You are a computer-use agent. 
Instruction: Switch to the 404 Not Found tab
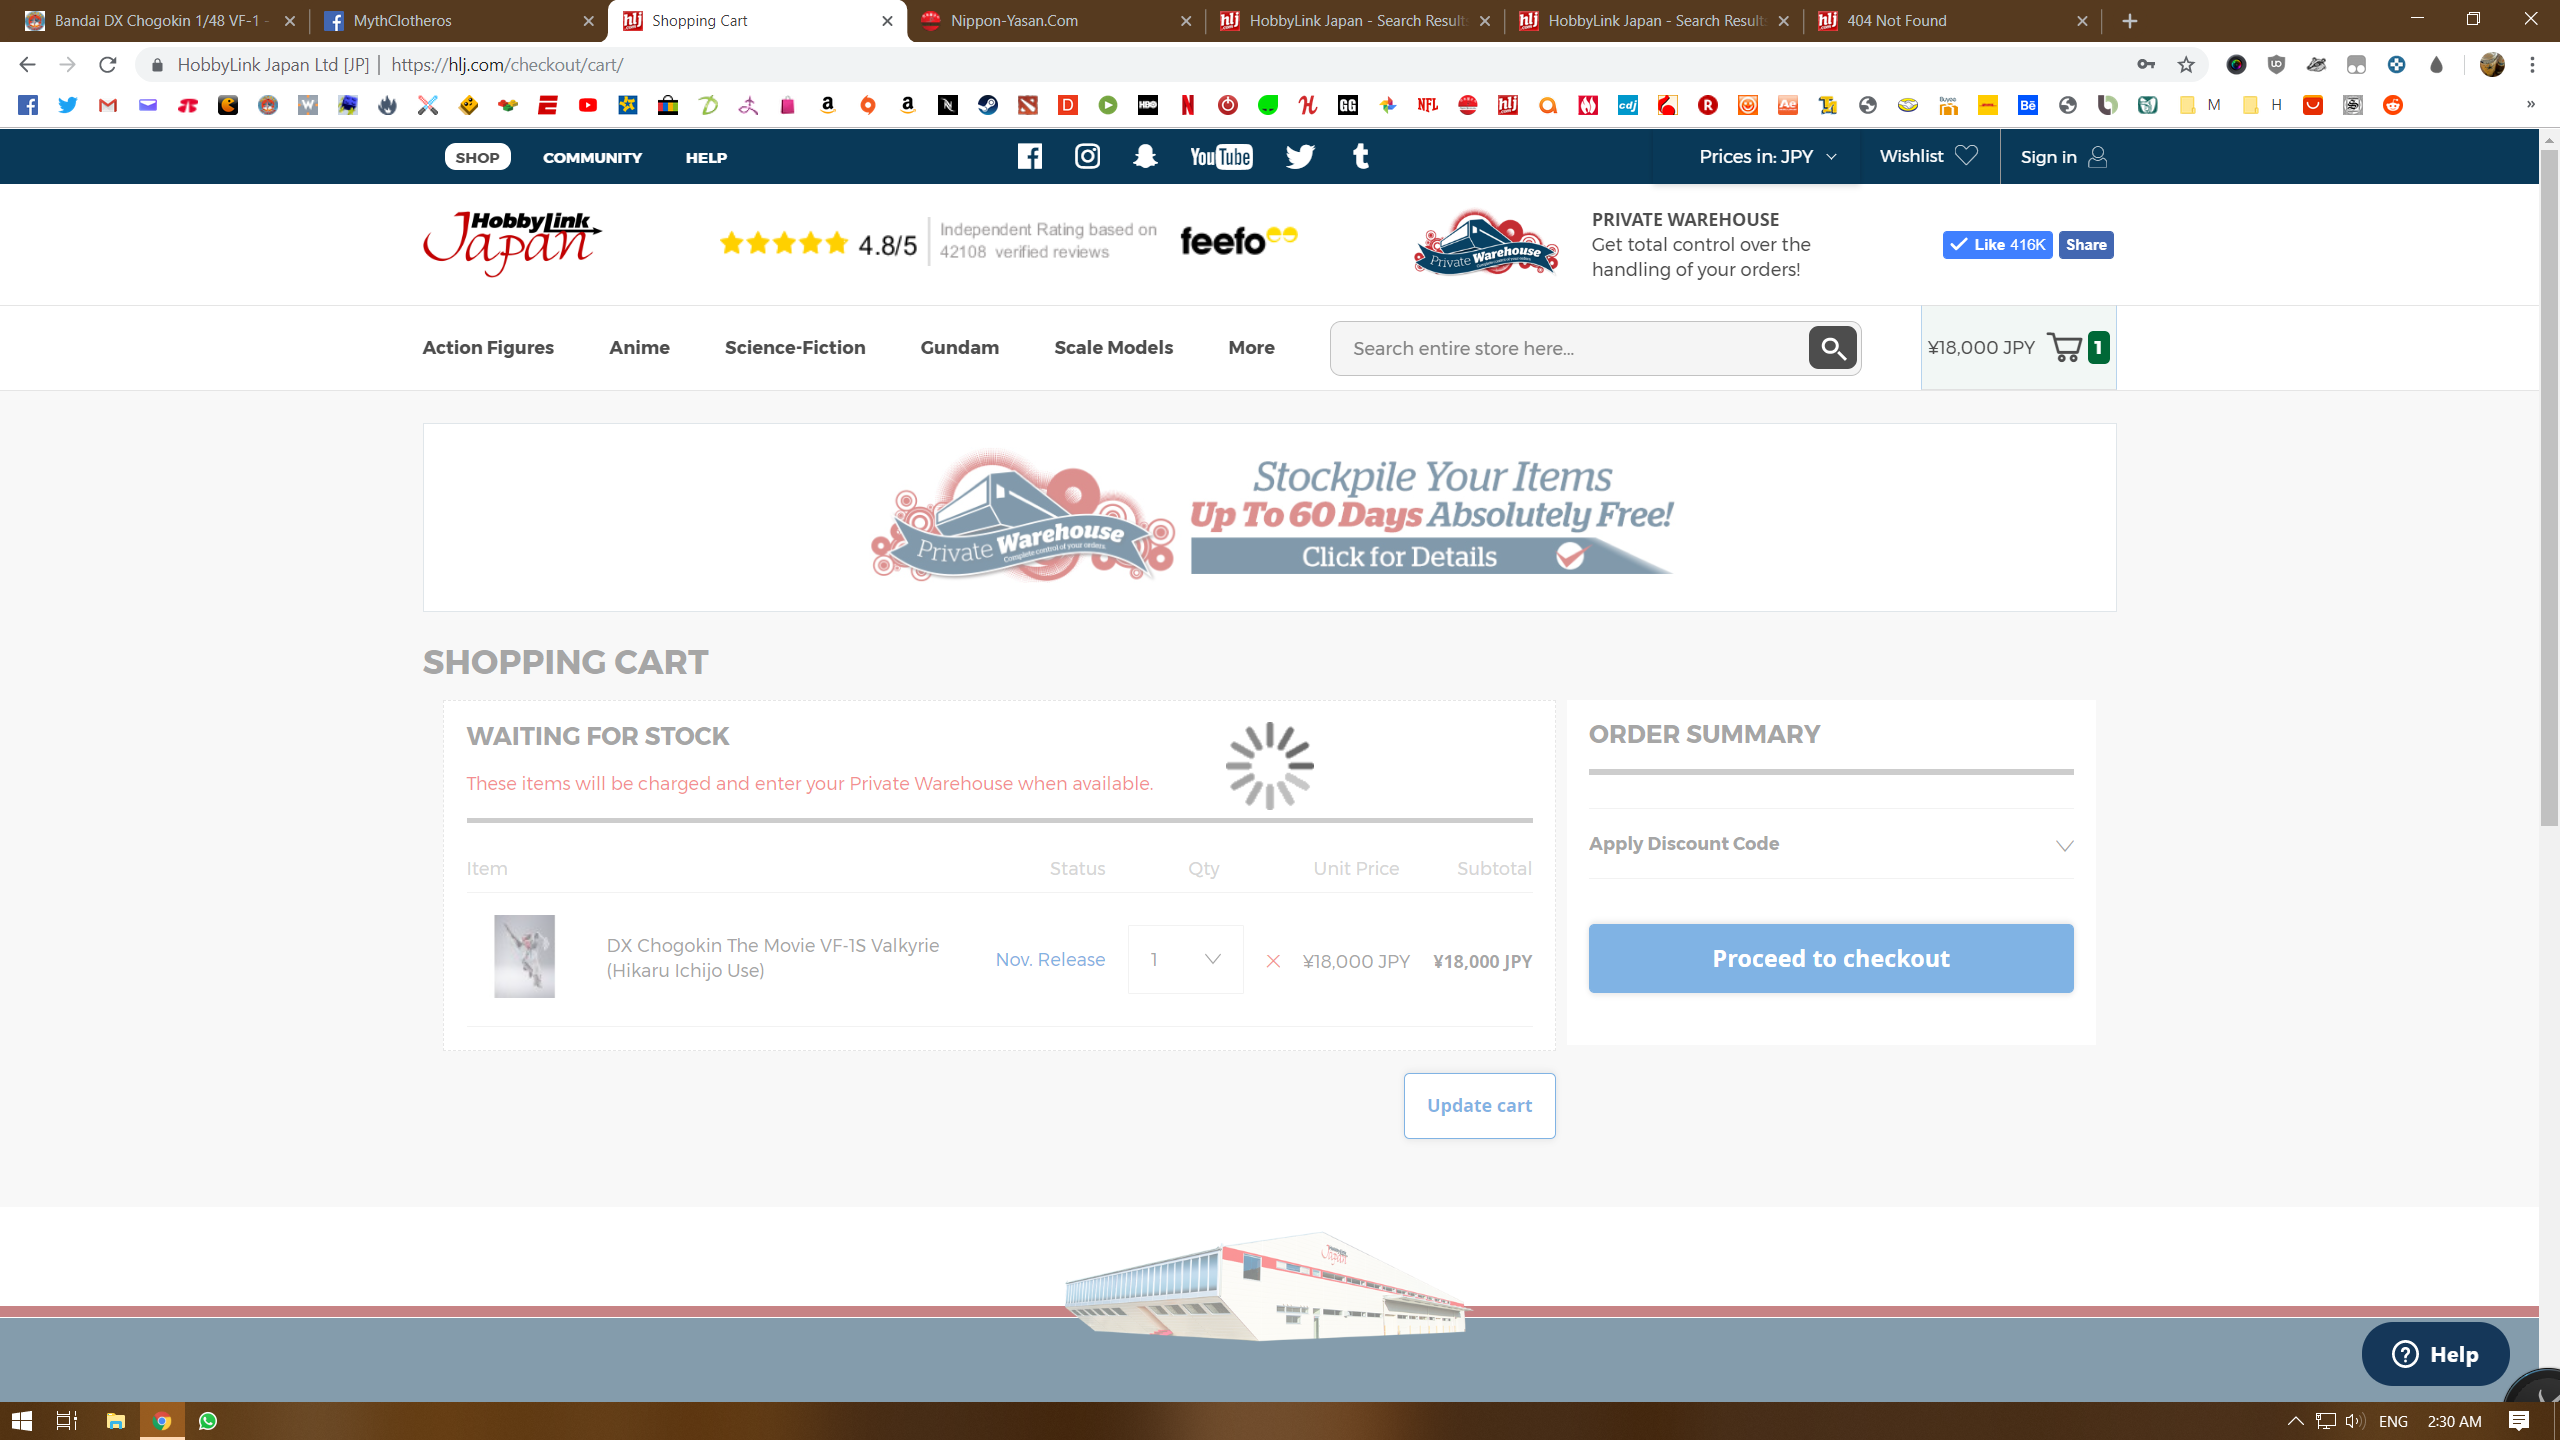click(1952, 21)
